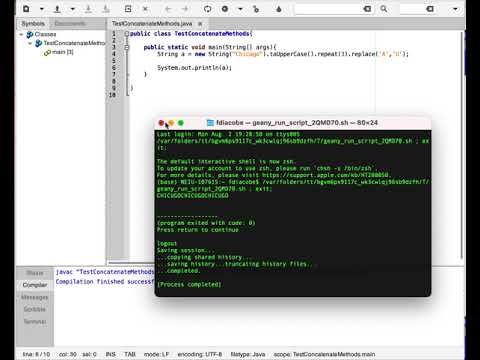This screenshot has width=480, height=360.
Task: Click the 'filetype: Java' status bar entry
Action: (x=248, y=354)
